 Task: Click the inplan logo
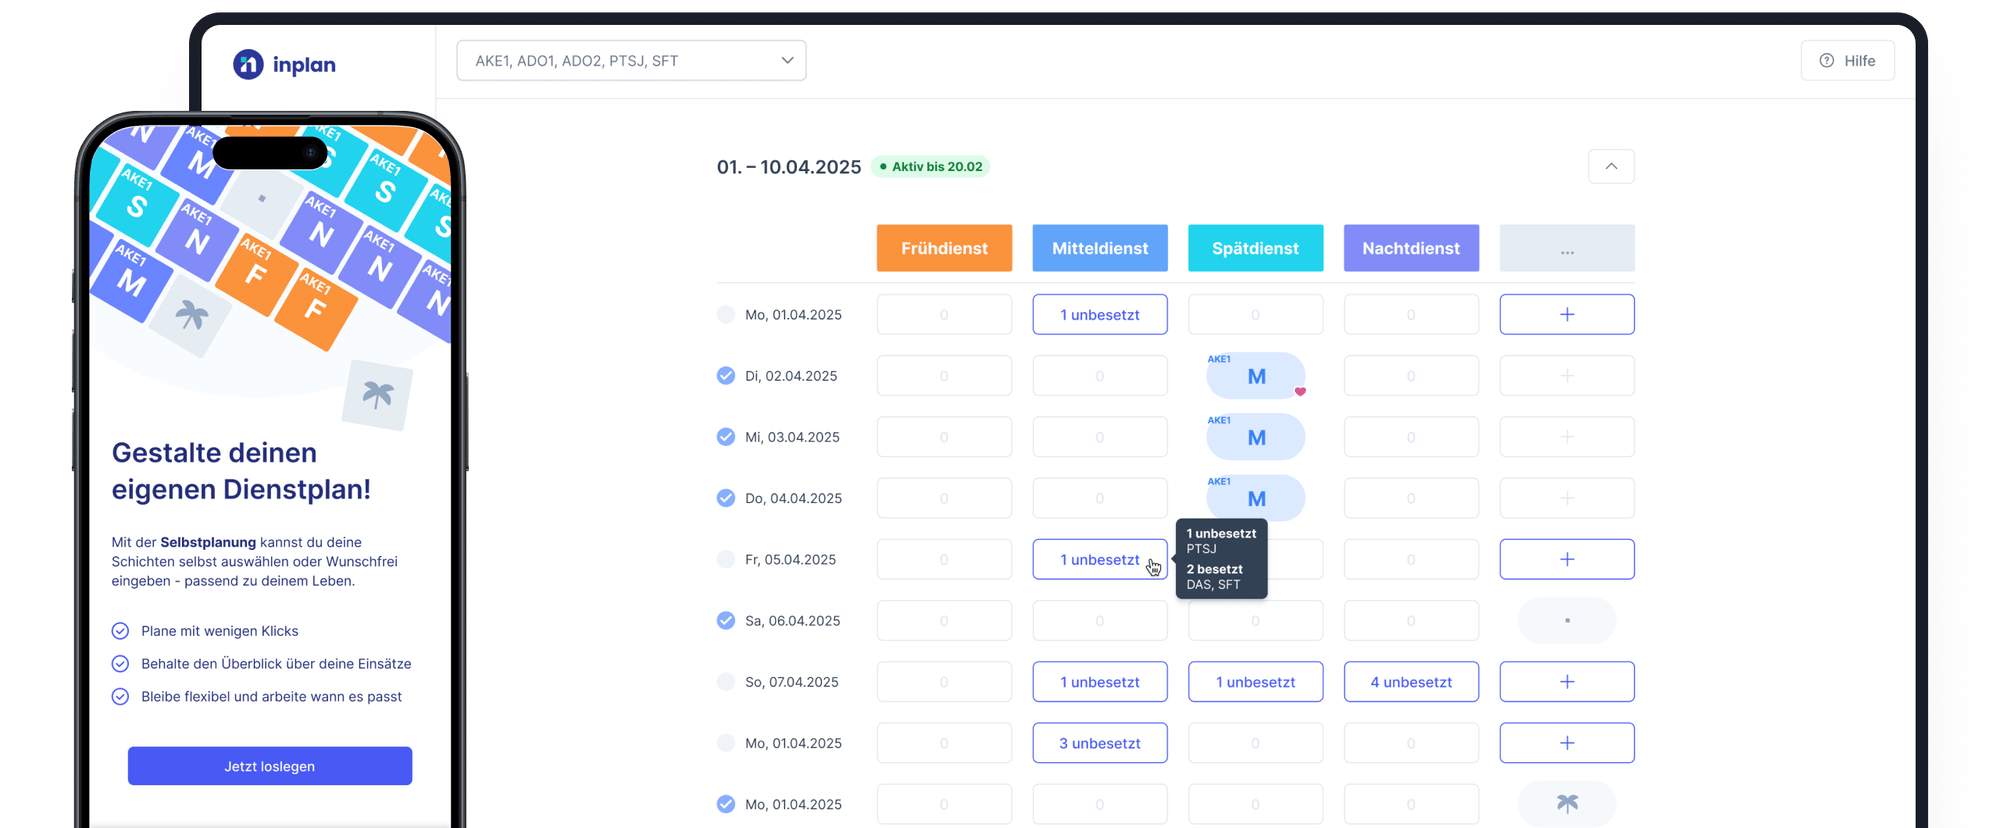(x=284, y=64)
